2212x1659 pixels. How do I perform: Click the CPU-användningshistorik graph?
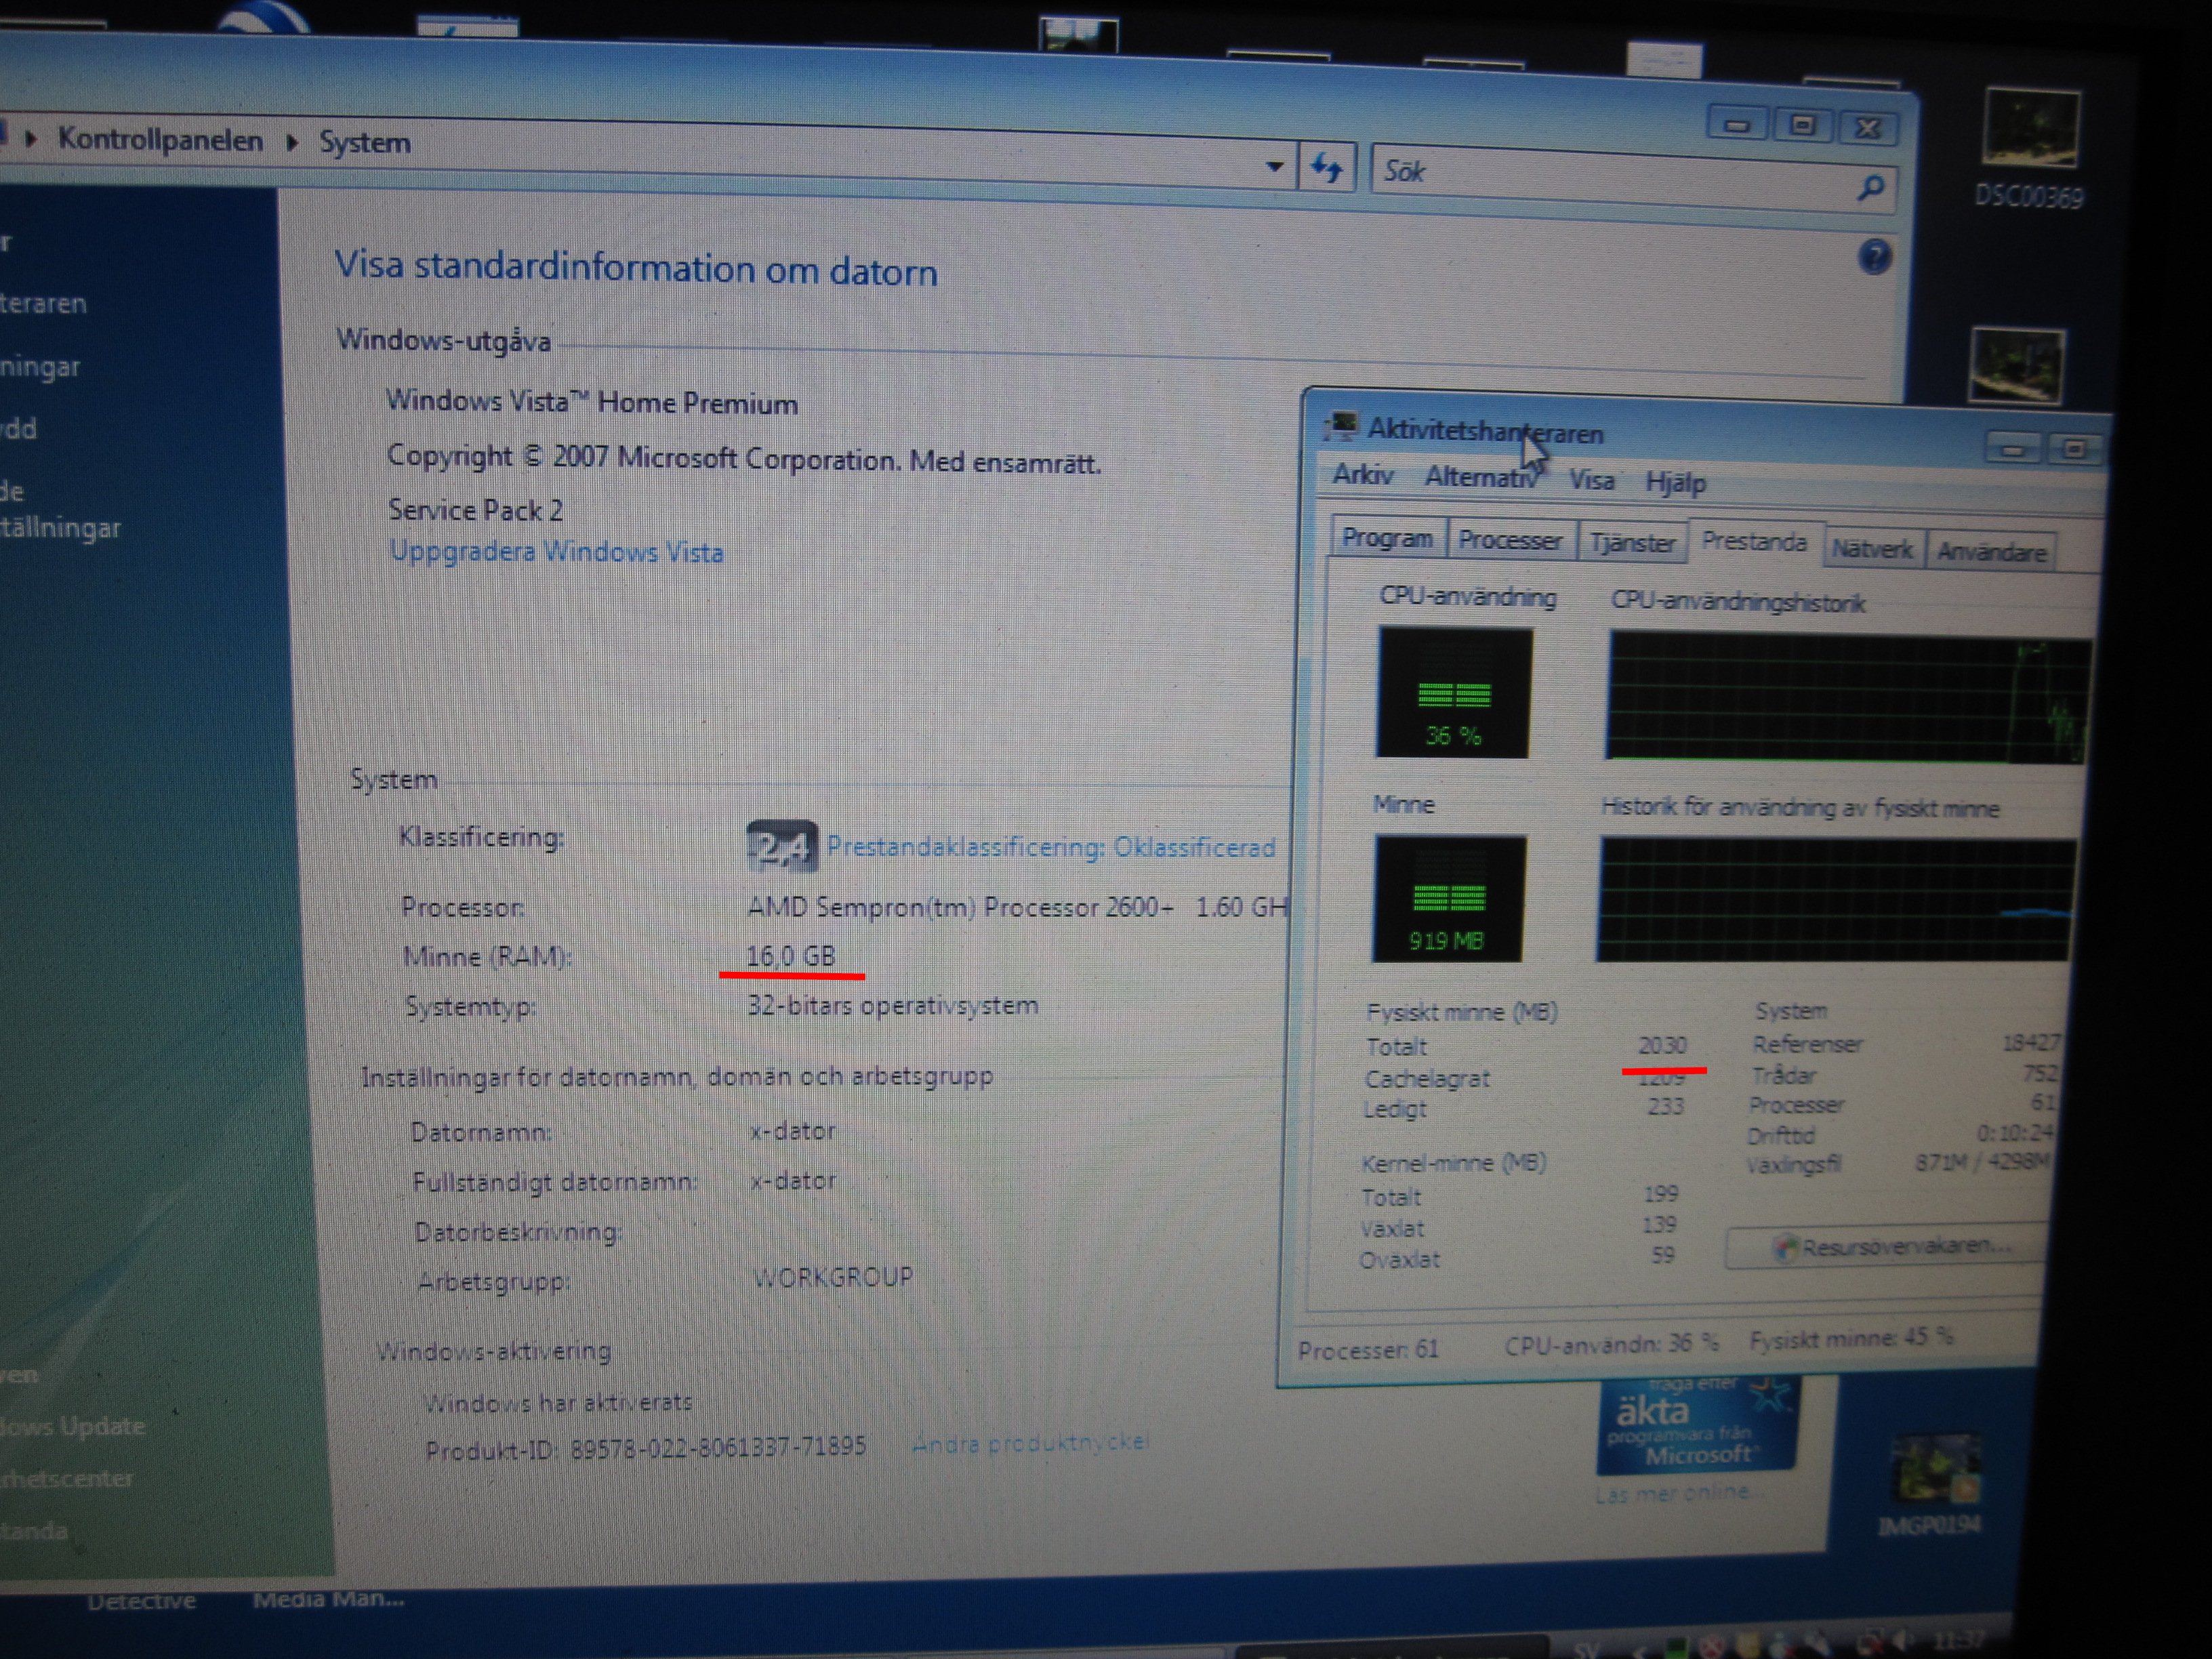point(1847,697)
